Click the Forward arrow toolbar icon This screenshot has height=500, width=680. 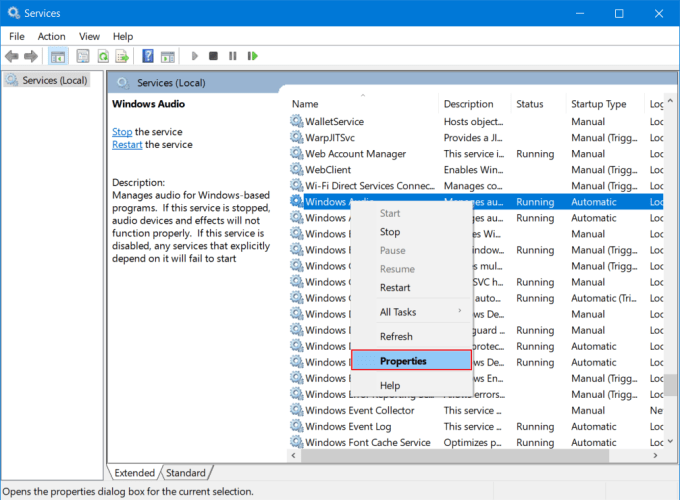pos(31,56)
